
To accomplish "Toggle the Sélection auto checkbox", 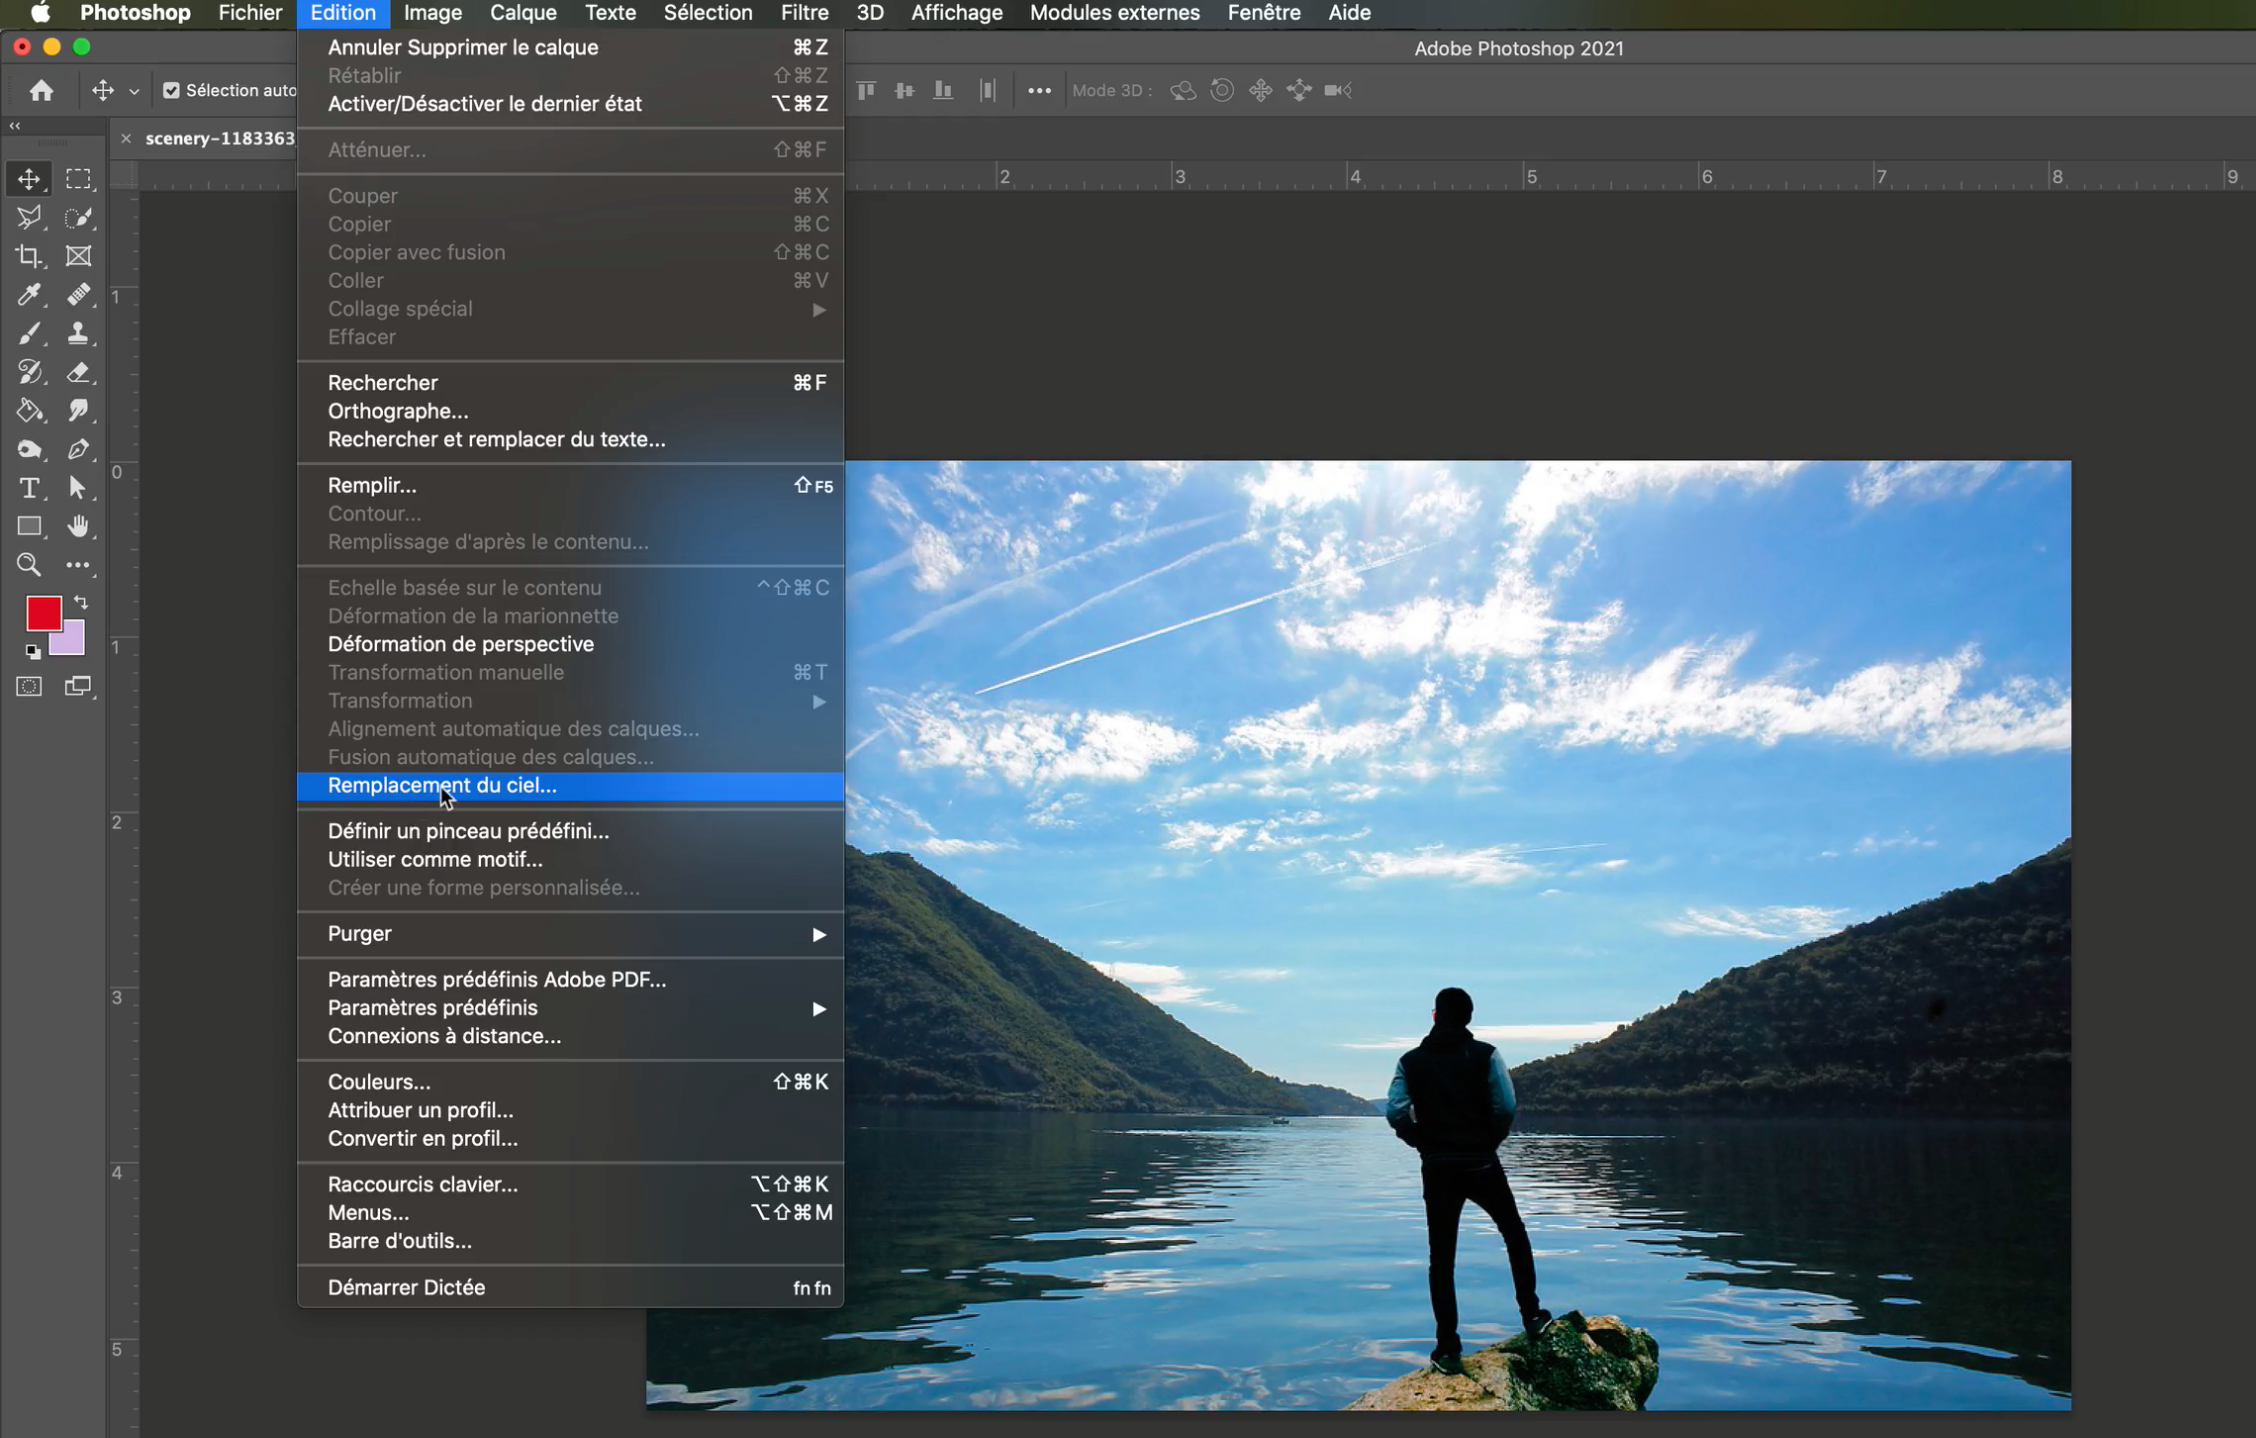I will 171,91.
